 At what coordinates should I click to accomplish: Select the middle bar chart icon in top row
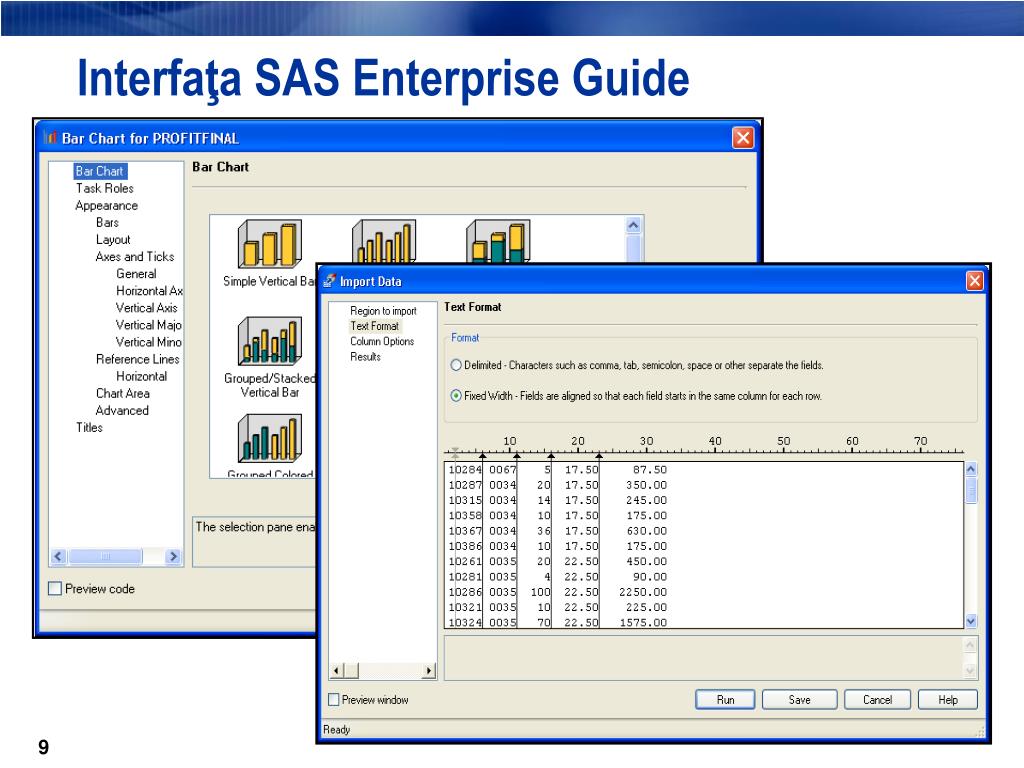[x=384, y=241]
